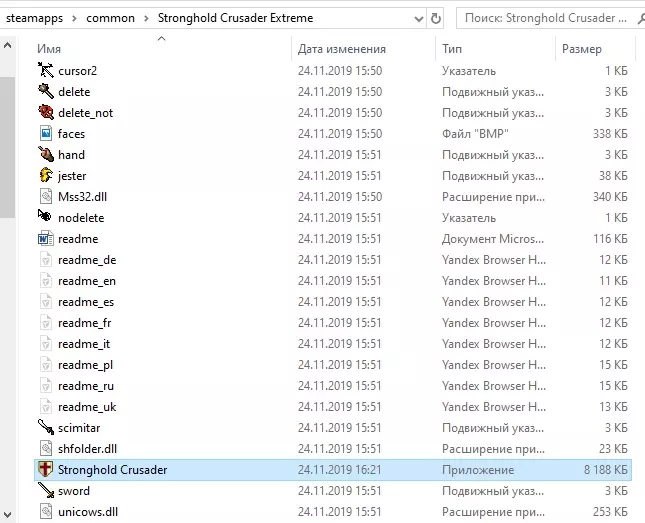Click the 253 КБ size cell

(610, 512)
